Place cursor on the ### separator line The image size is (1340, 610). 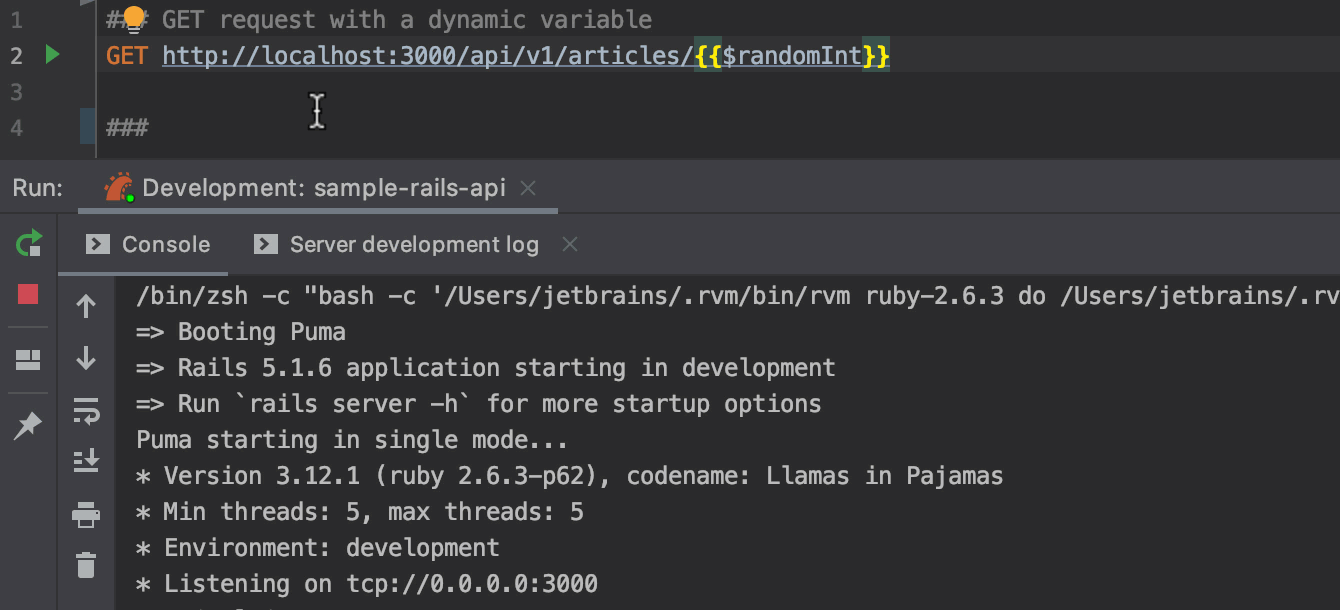click(x=127, y=128)
